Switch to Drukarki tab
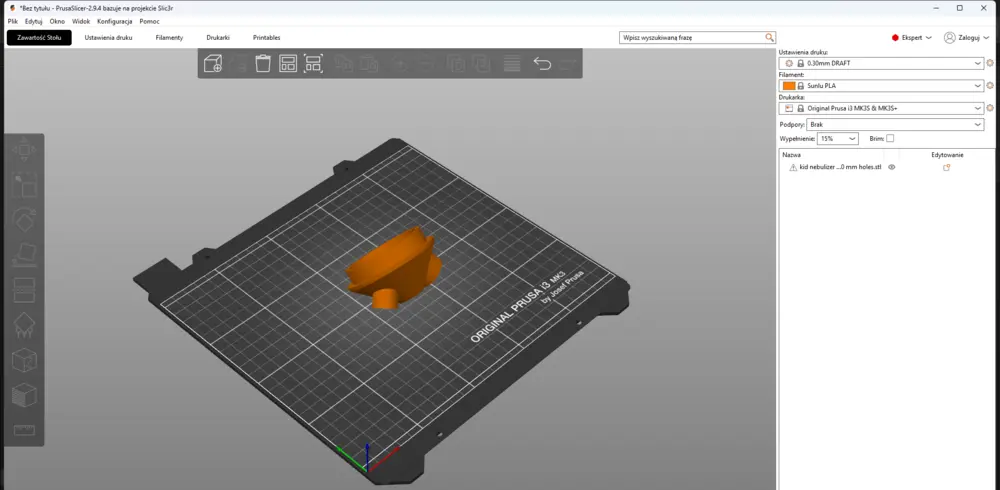Screen dimensions: 1000x490 pyautogui.click(x=218, y=38)
